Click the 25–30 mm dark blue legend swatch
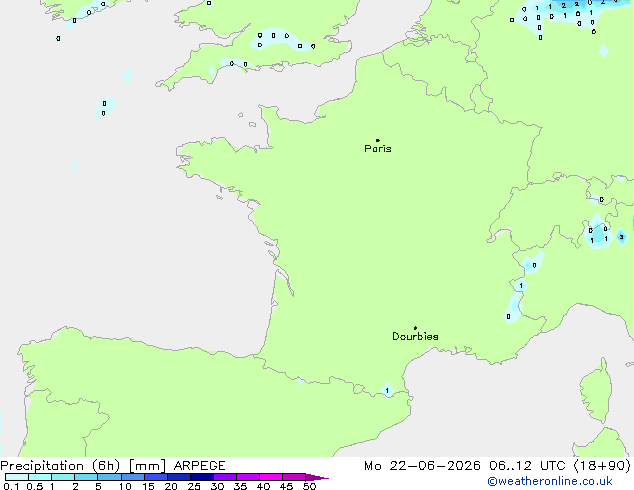This screenshot has width=634, height=490. (202, 477)
